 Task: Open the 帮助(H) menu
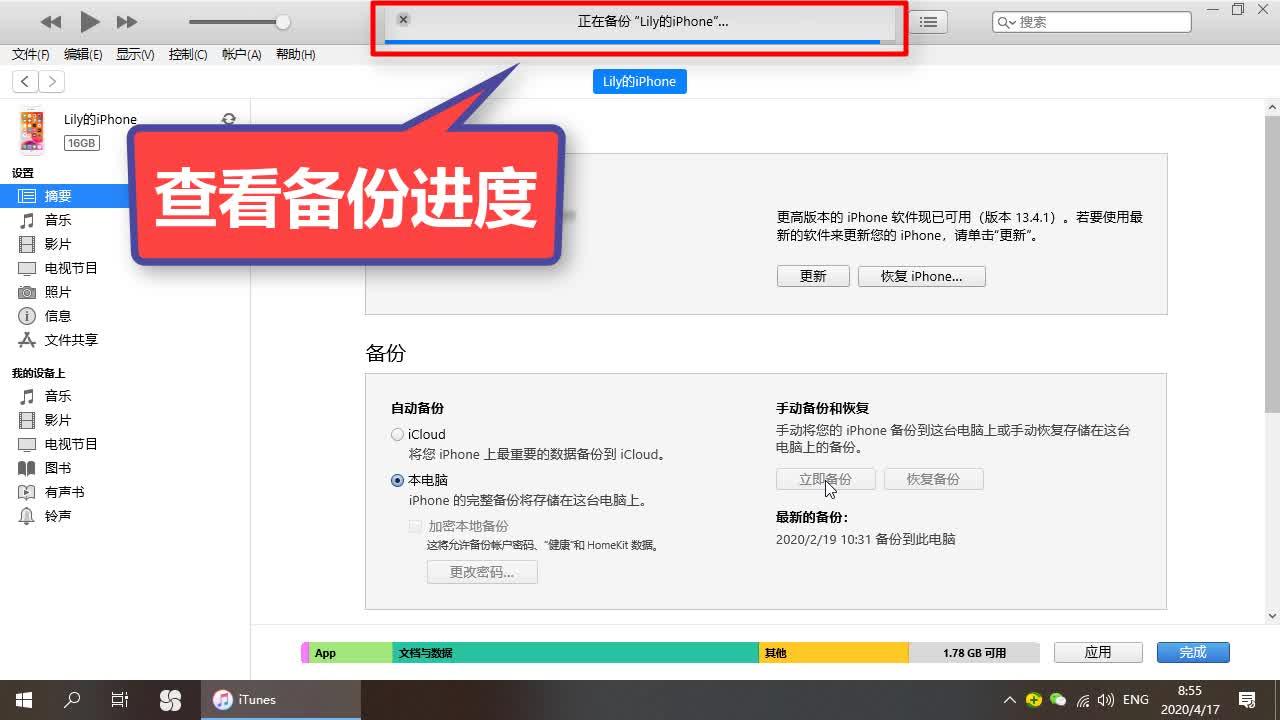point(295,55)
